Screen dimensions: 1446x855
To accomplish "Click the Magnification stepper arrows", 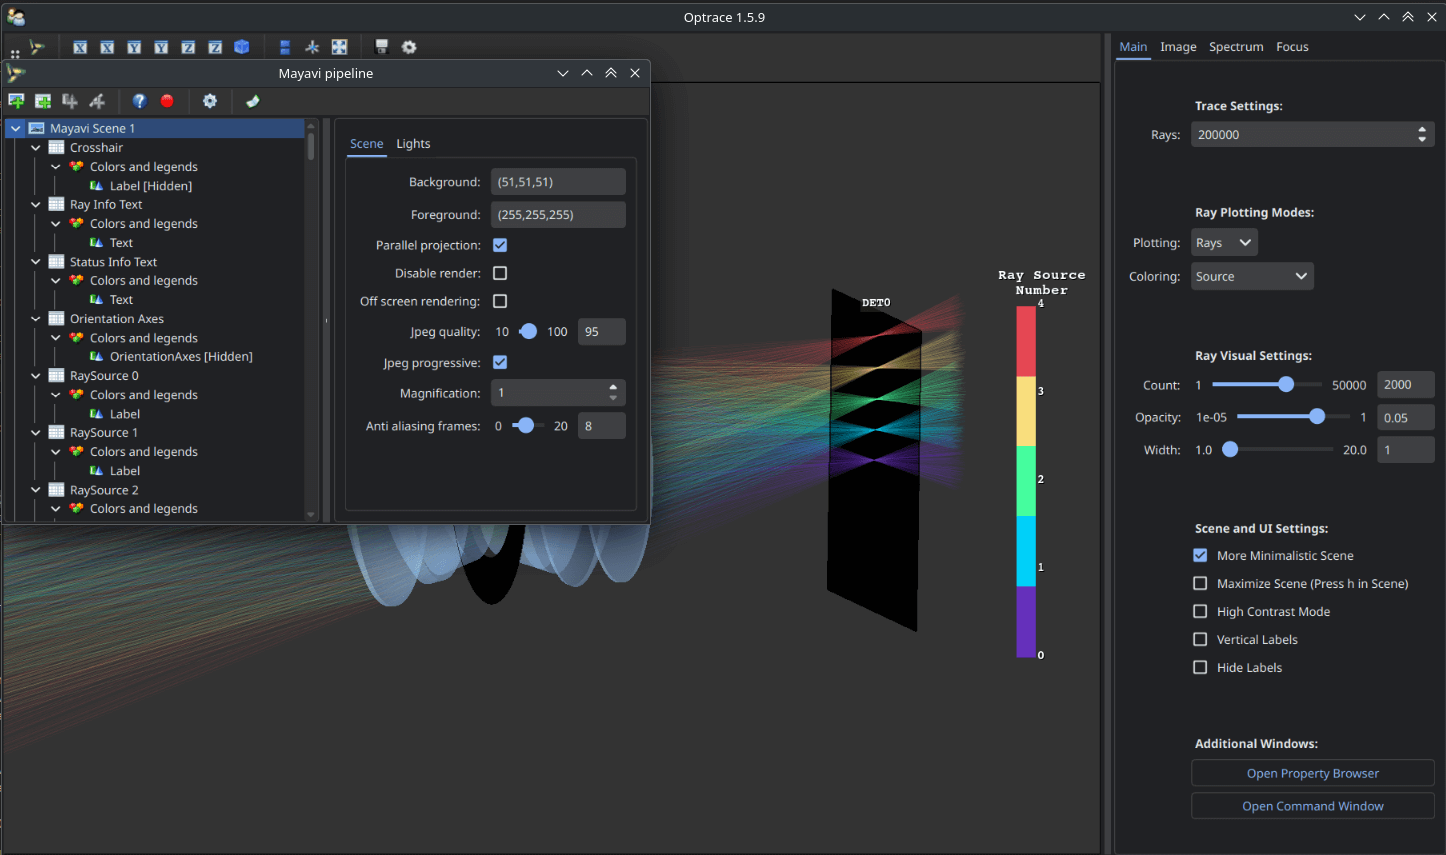I will (x=613, y=393).
